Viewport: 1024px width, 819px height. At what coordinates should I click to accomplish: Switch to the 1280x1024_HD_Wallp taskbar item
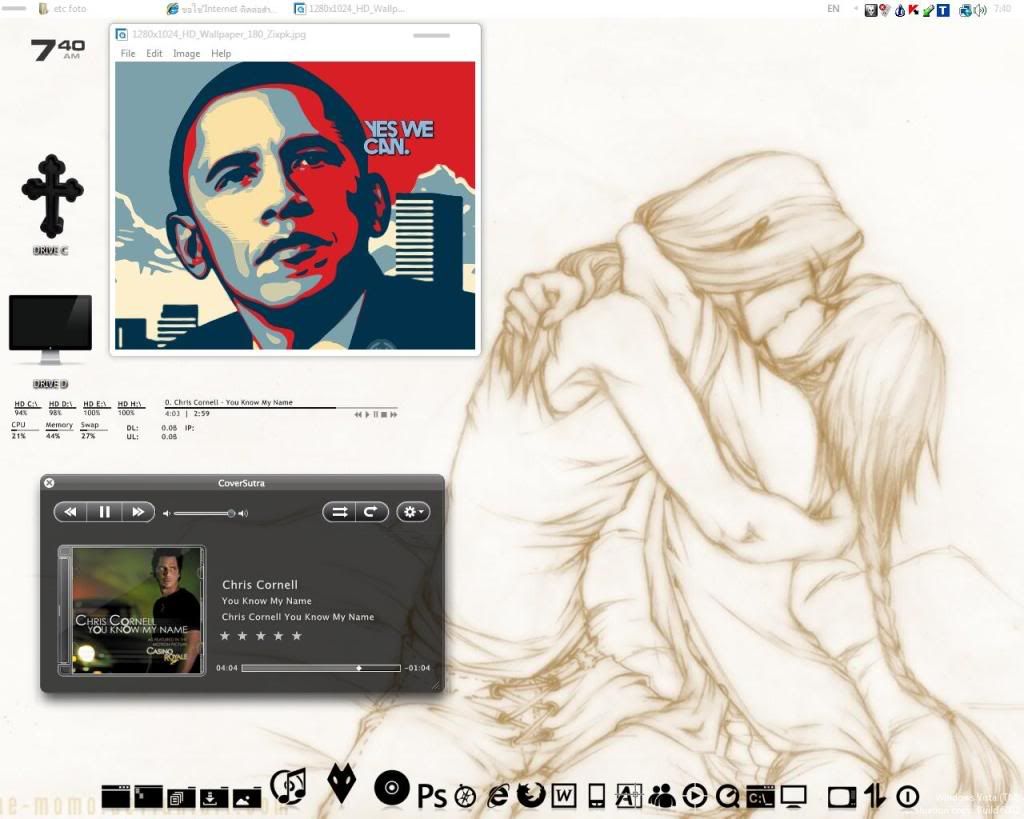pos(349,9)
